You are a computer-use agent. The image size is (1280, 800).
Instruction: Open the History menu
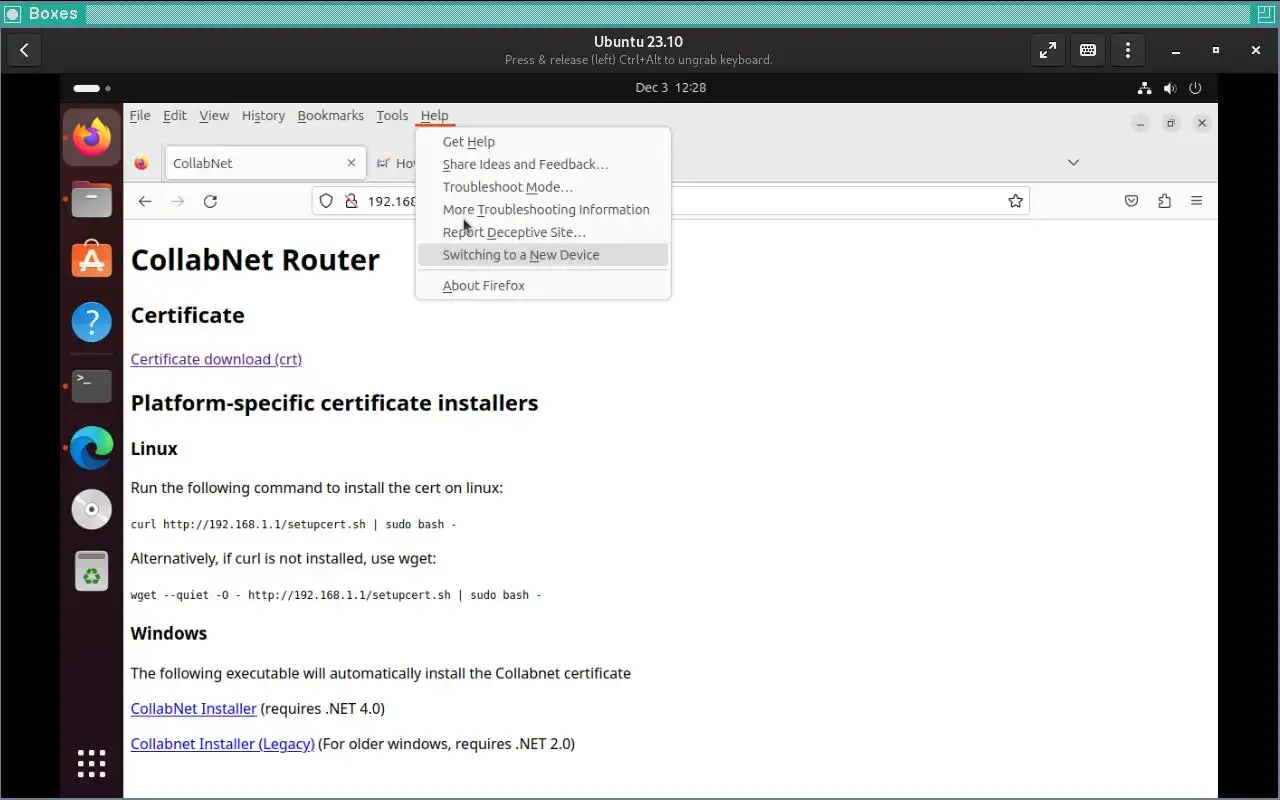263,115
